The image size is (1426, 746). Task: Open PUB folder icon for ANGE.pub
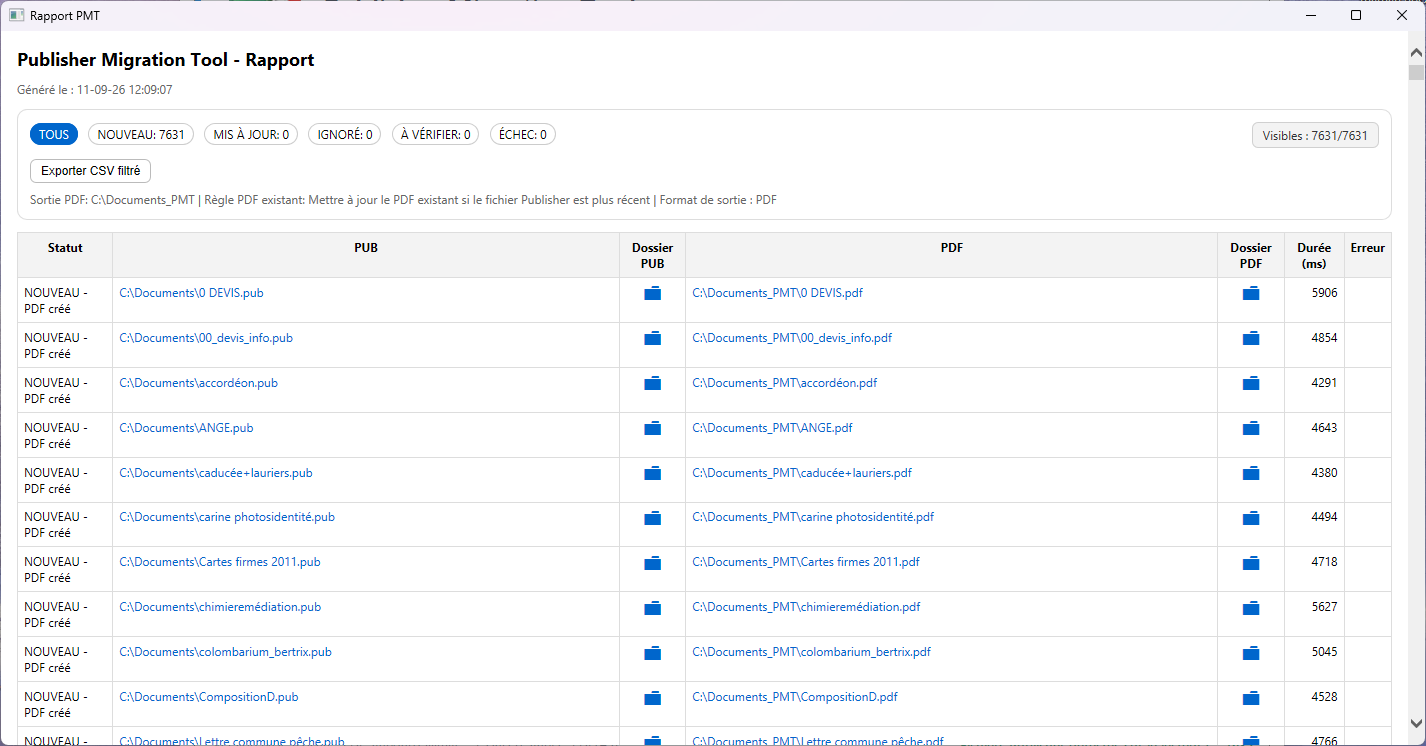[x=652, y=428]
